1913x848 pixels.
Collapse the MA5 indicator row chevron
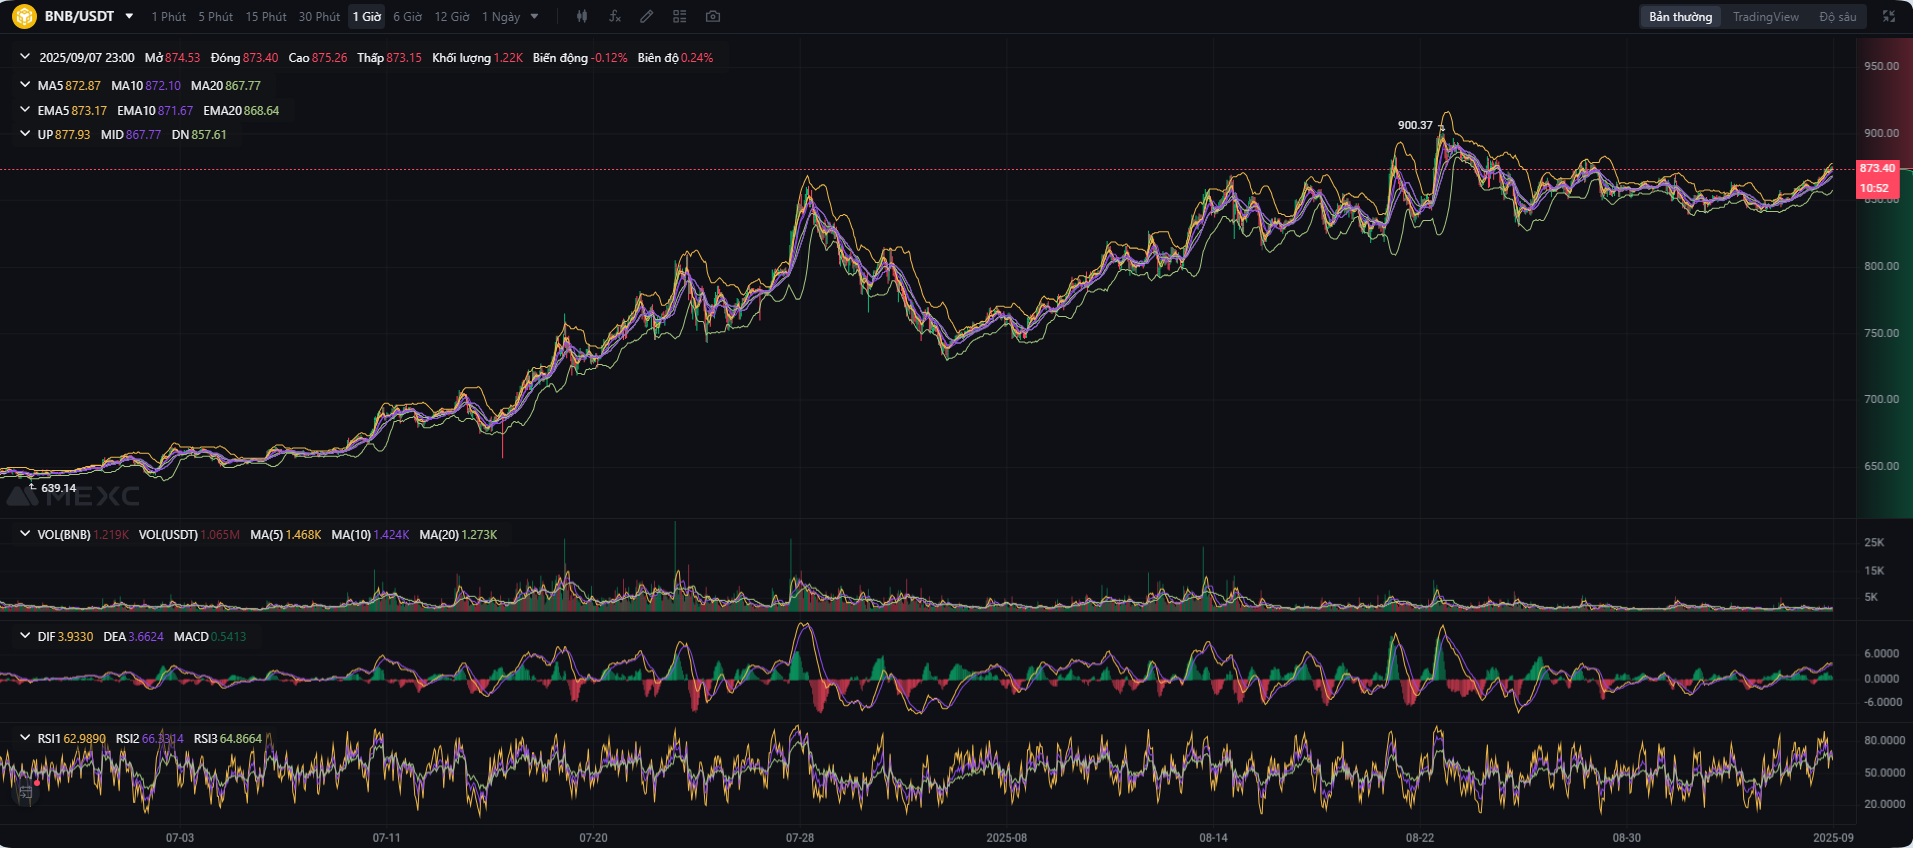click(x=25, y=85)
